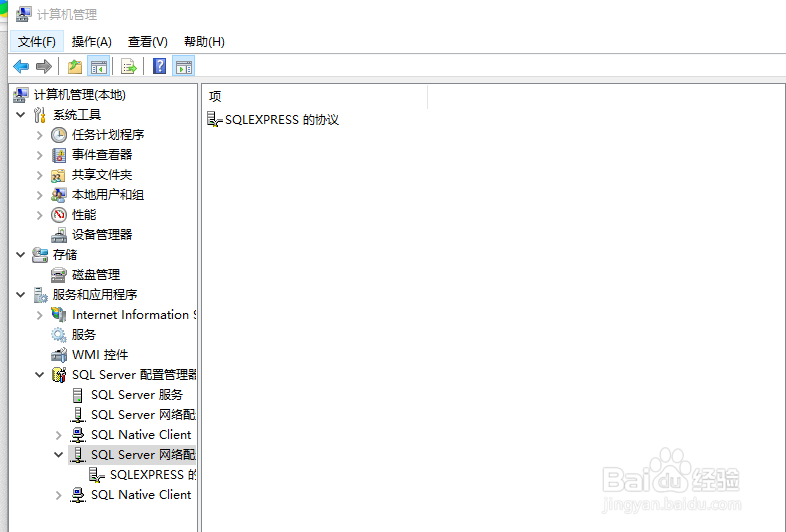Click the 设备管理器 icon
This screenshot has width=786, height=532.
click(59, 235)
